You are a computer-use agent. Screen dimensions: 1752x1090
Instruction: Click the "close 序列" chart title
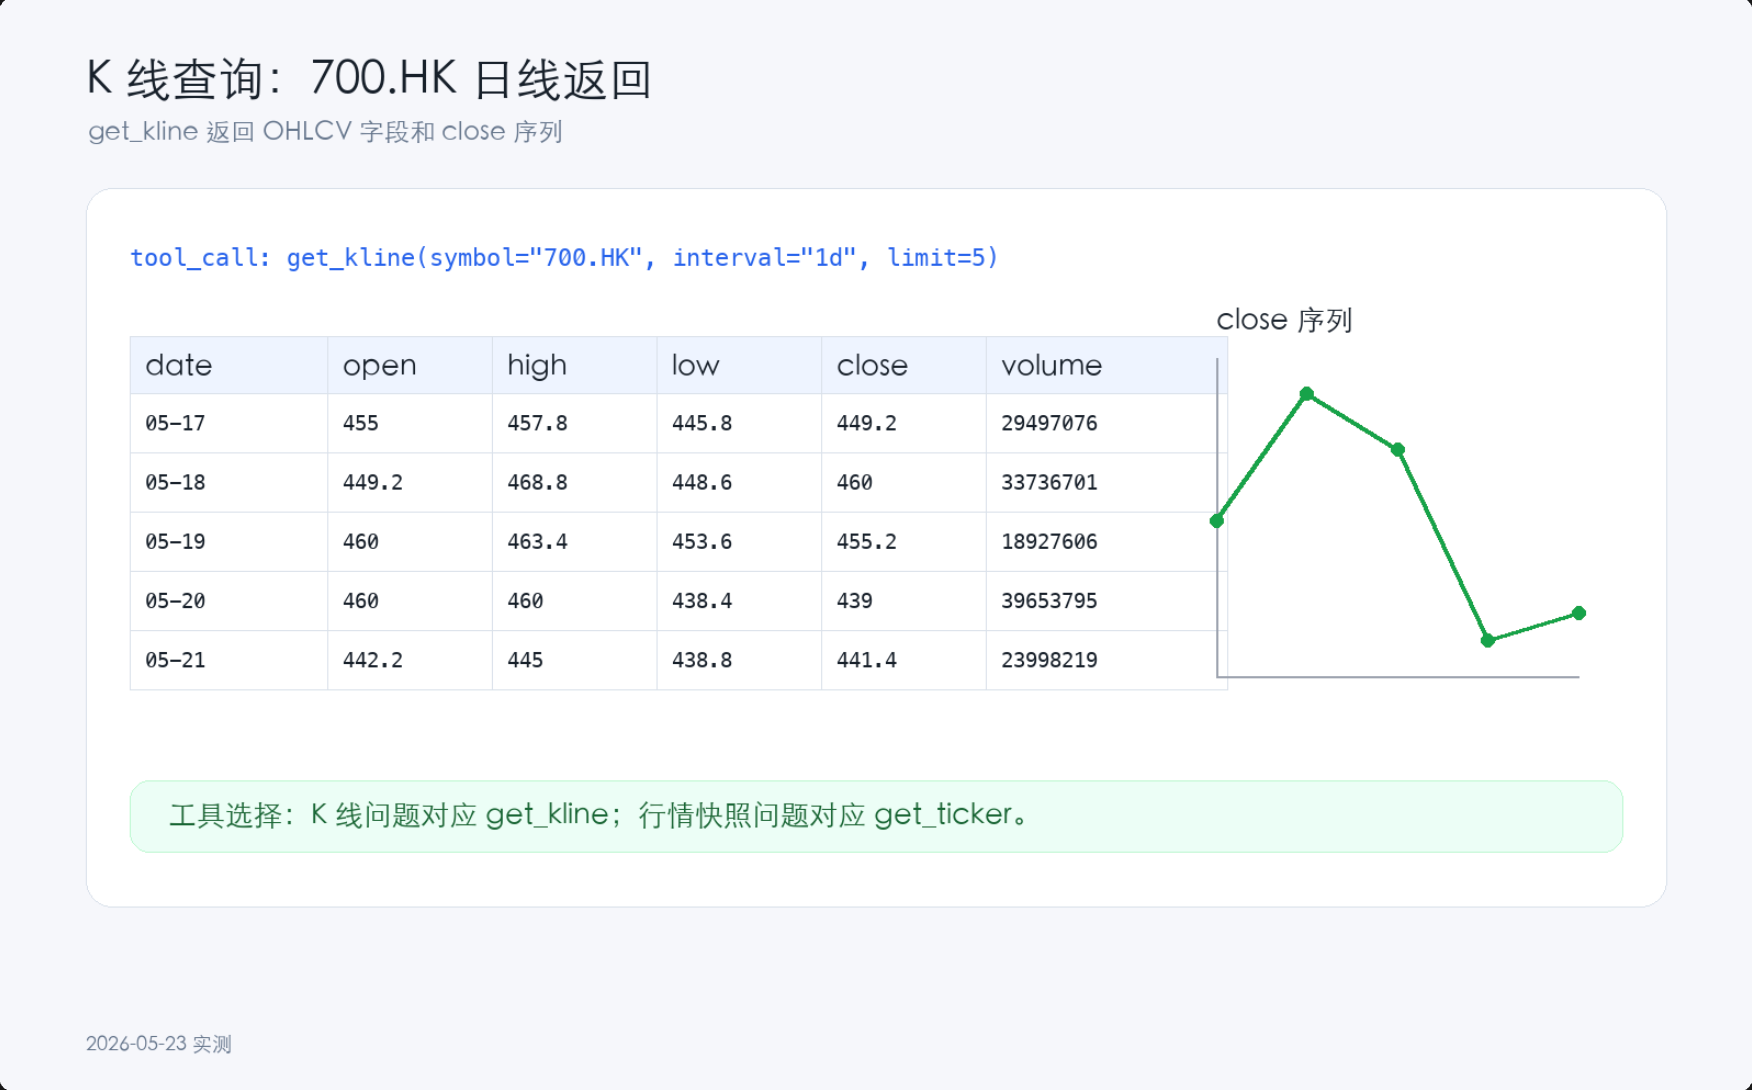[1284, 320]
